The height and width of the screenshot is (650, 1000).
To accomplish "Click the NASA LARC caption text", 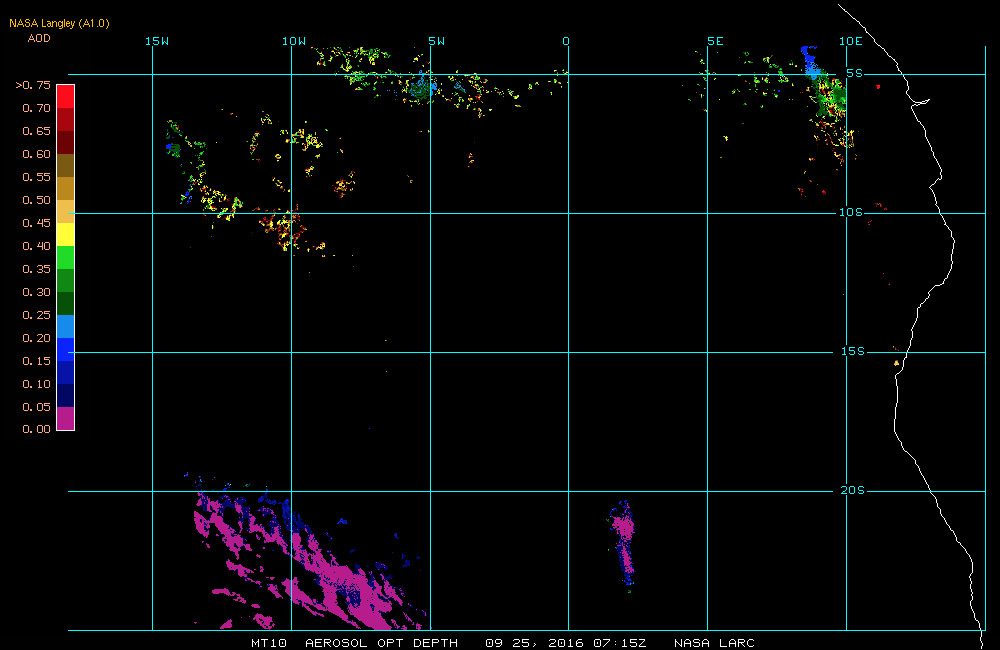I will tap(714, 643).
